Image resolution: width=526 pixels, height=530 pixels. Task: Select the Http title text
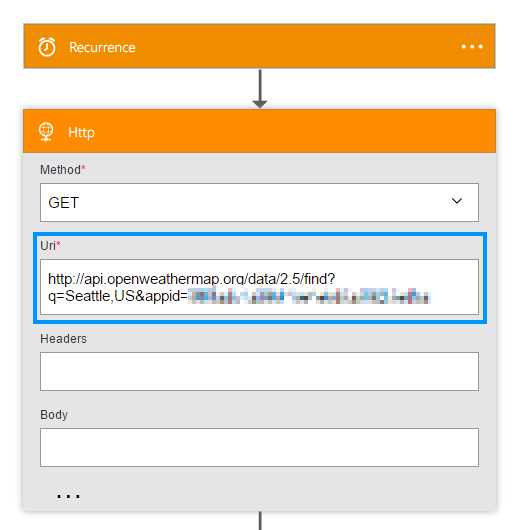(x=81, y=132)
